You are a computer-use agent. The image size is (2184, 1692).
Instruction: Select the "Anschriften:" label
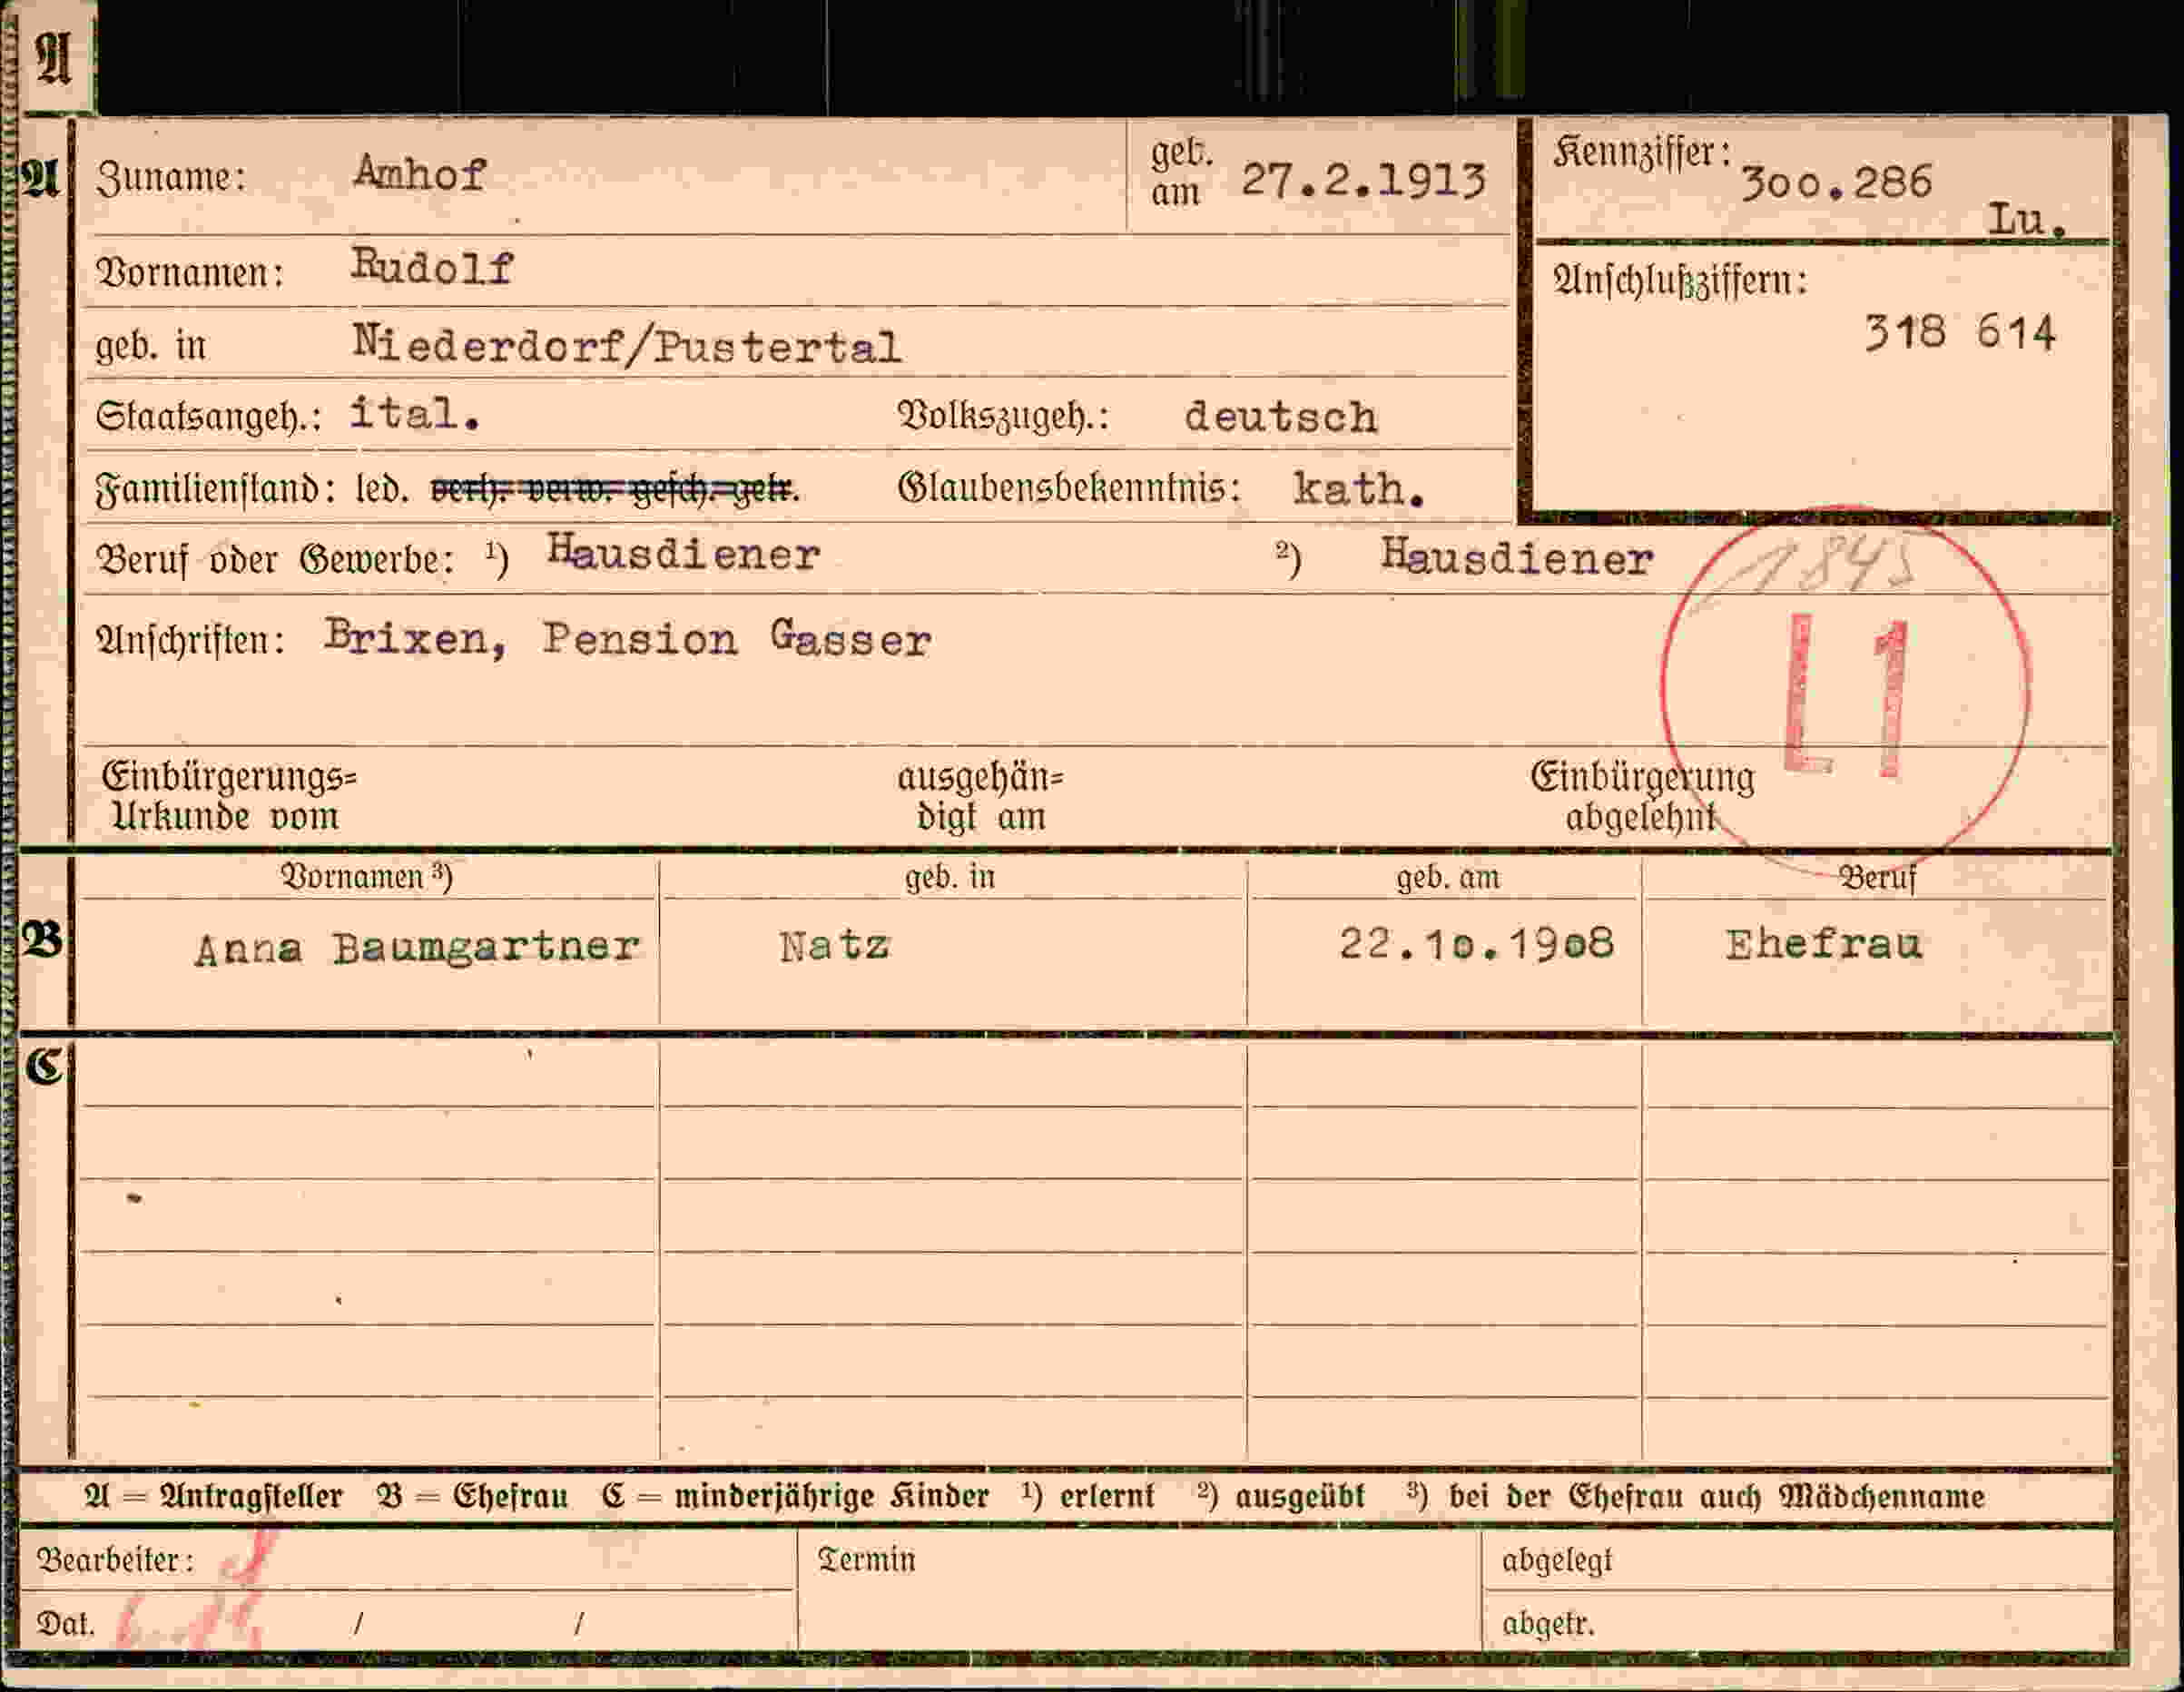click(x=190, y=640)
